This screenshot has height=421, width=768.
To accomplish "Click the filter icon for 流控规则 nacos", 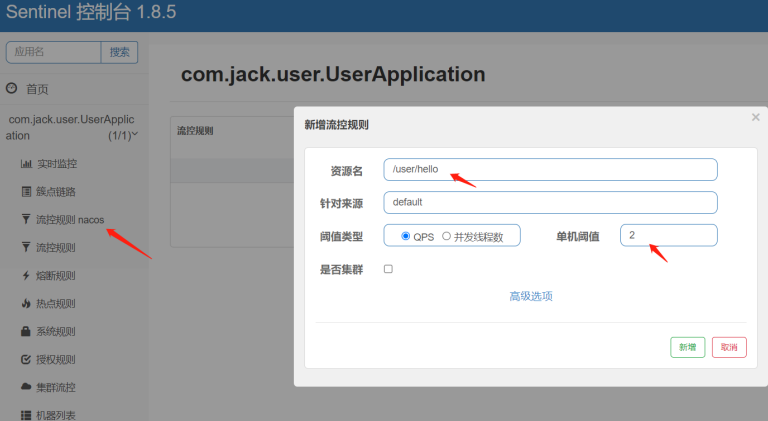I will tap(26, 219).
